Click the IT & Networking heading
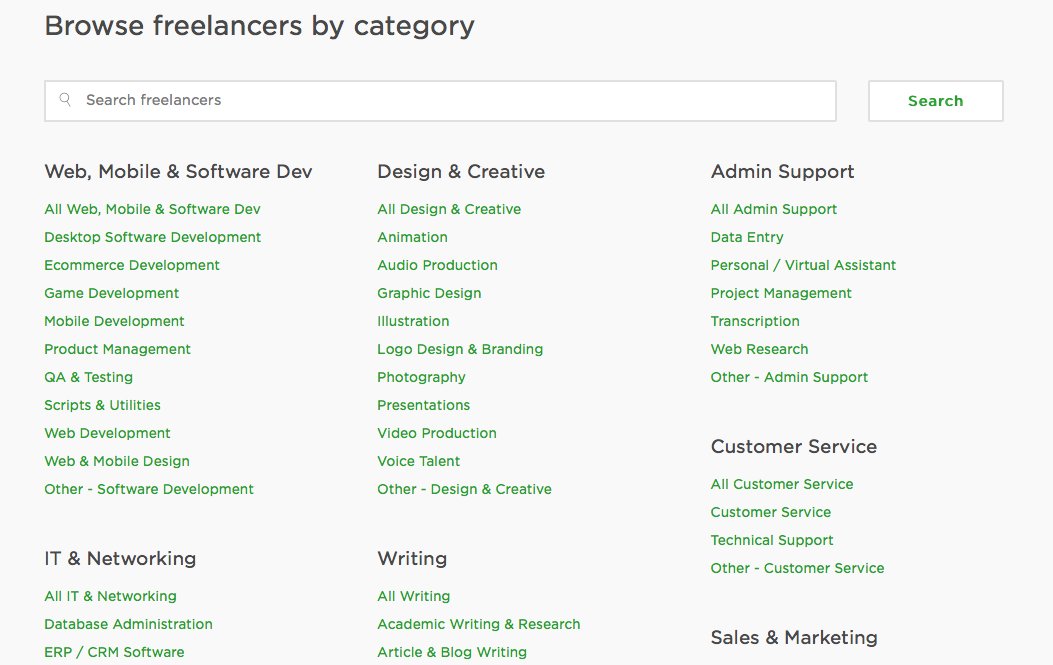Screen dimensions: 1053x665 120,558
